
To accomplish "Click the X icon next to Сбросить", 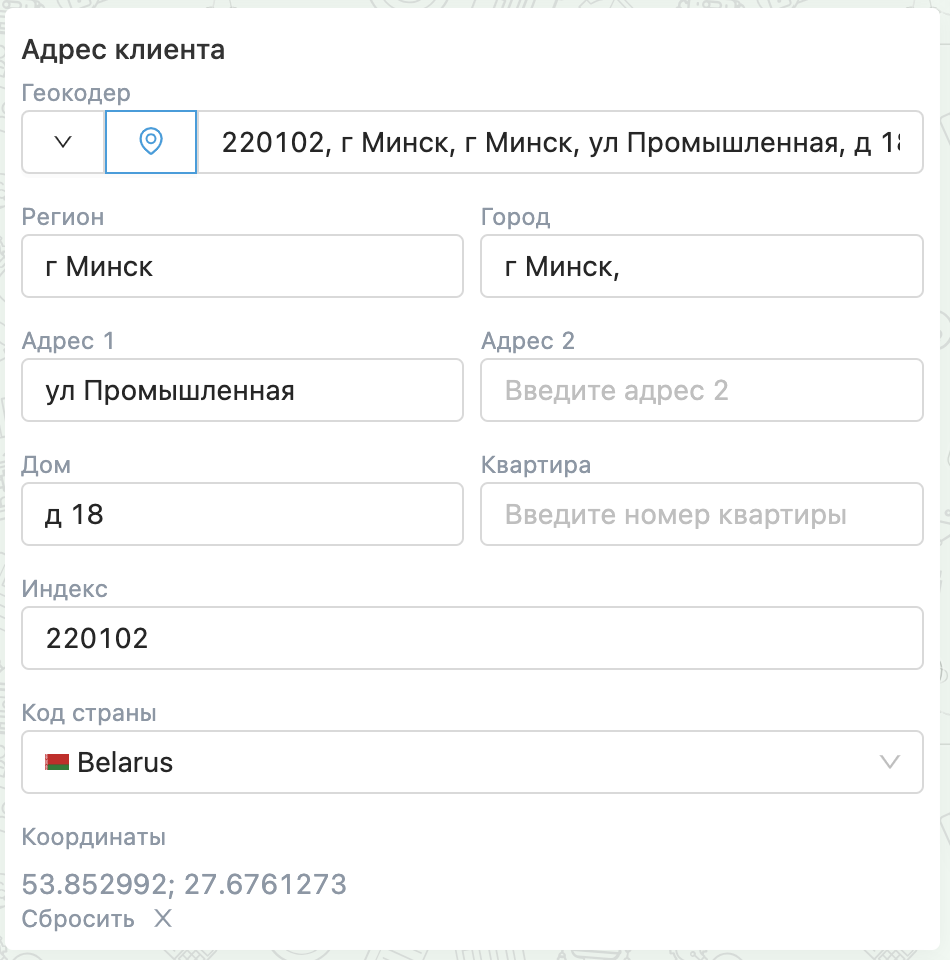I will [x=163, y=918].
